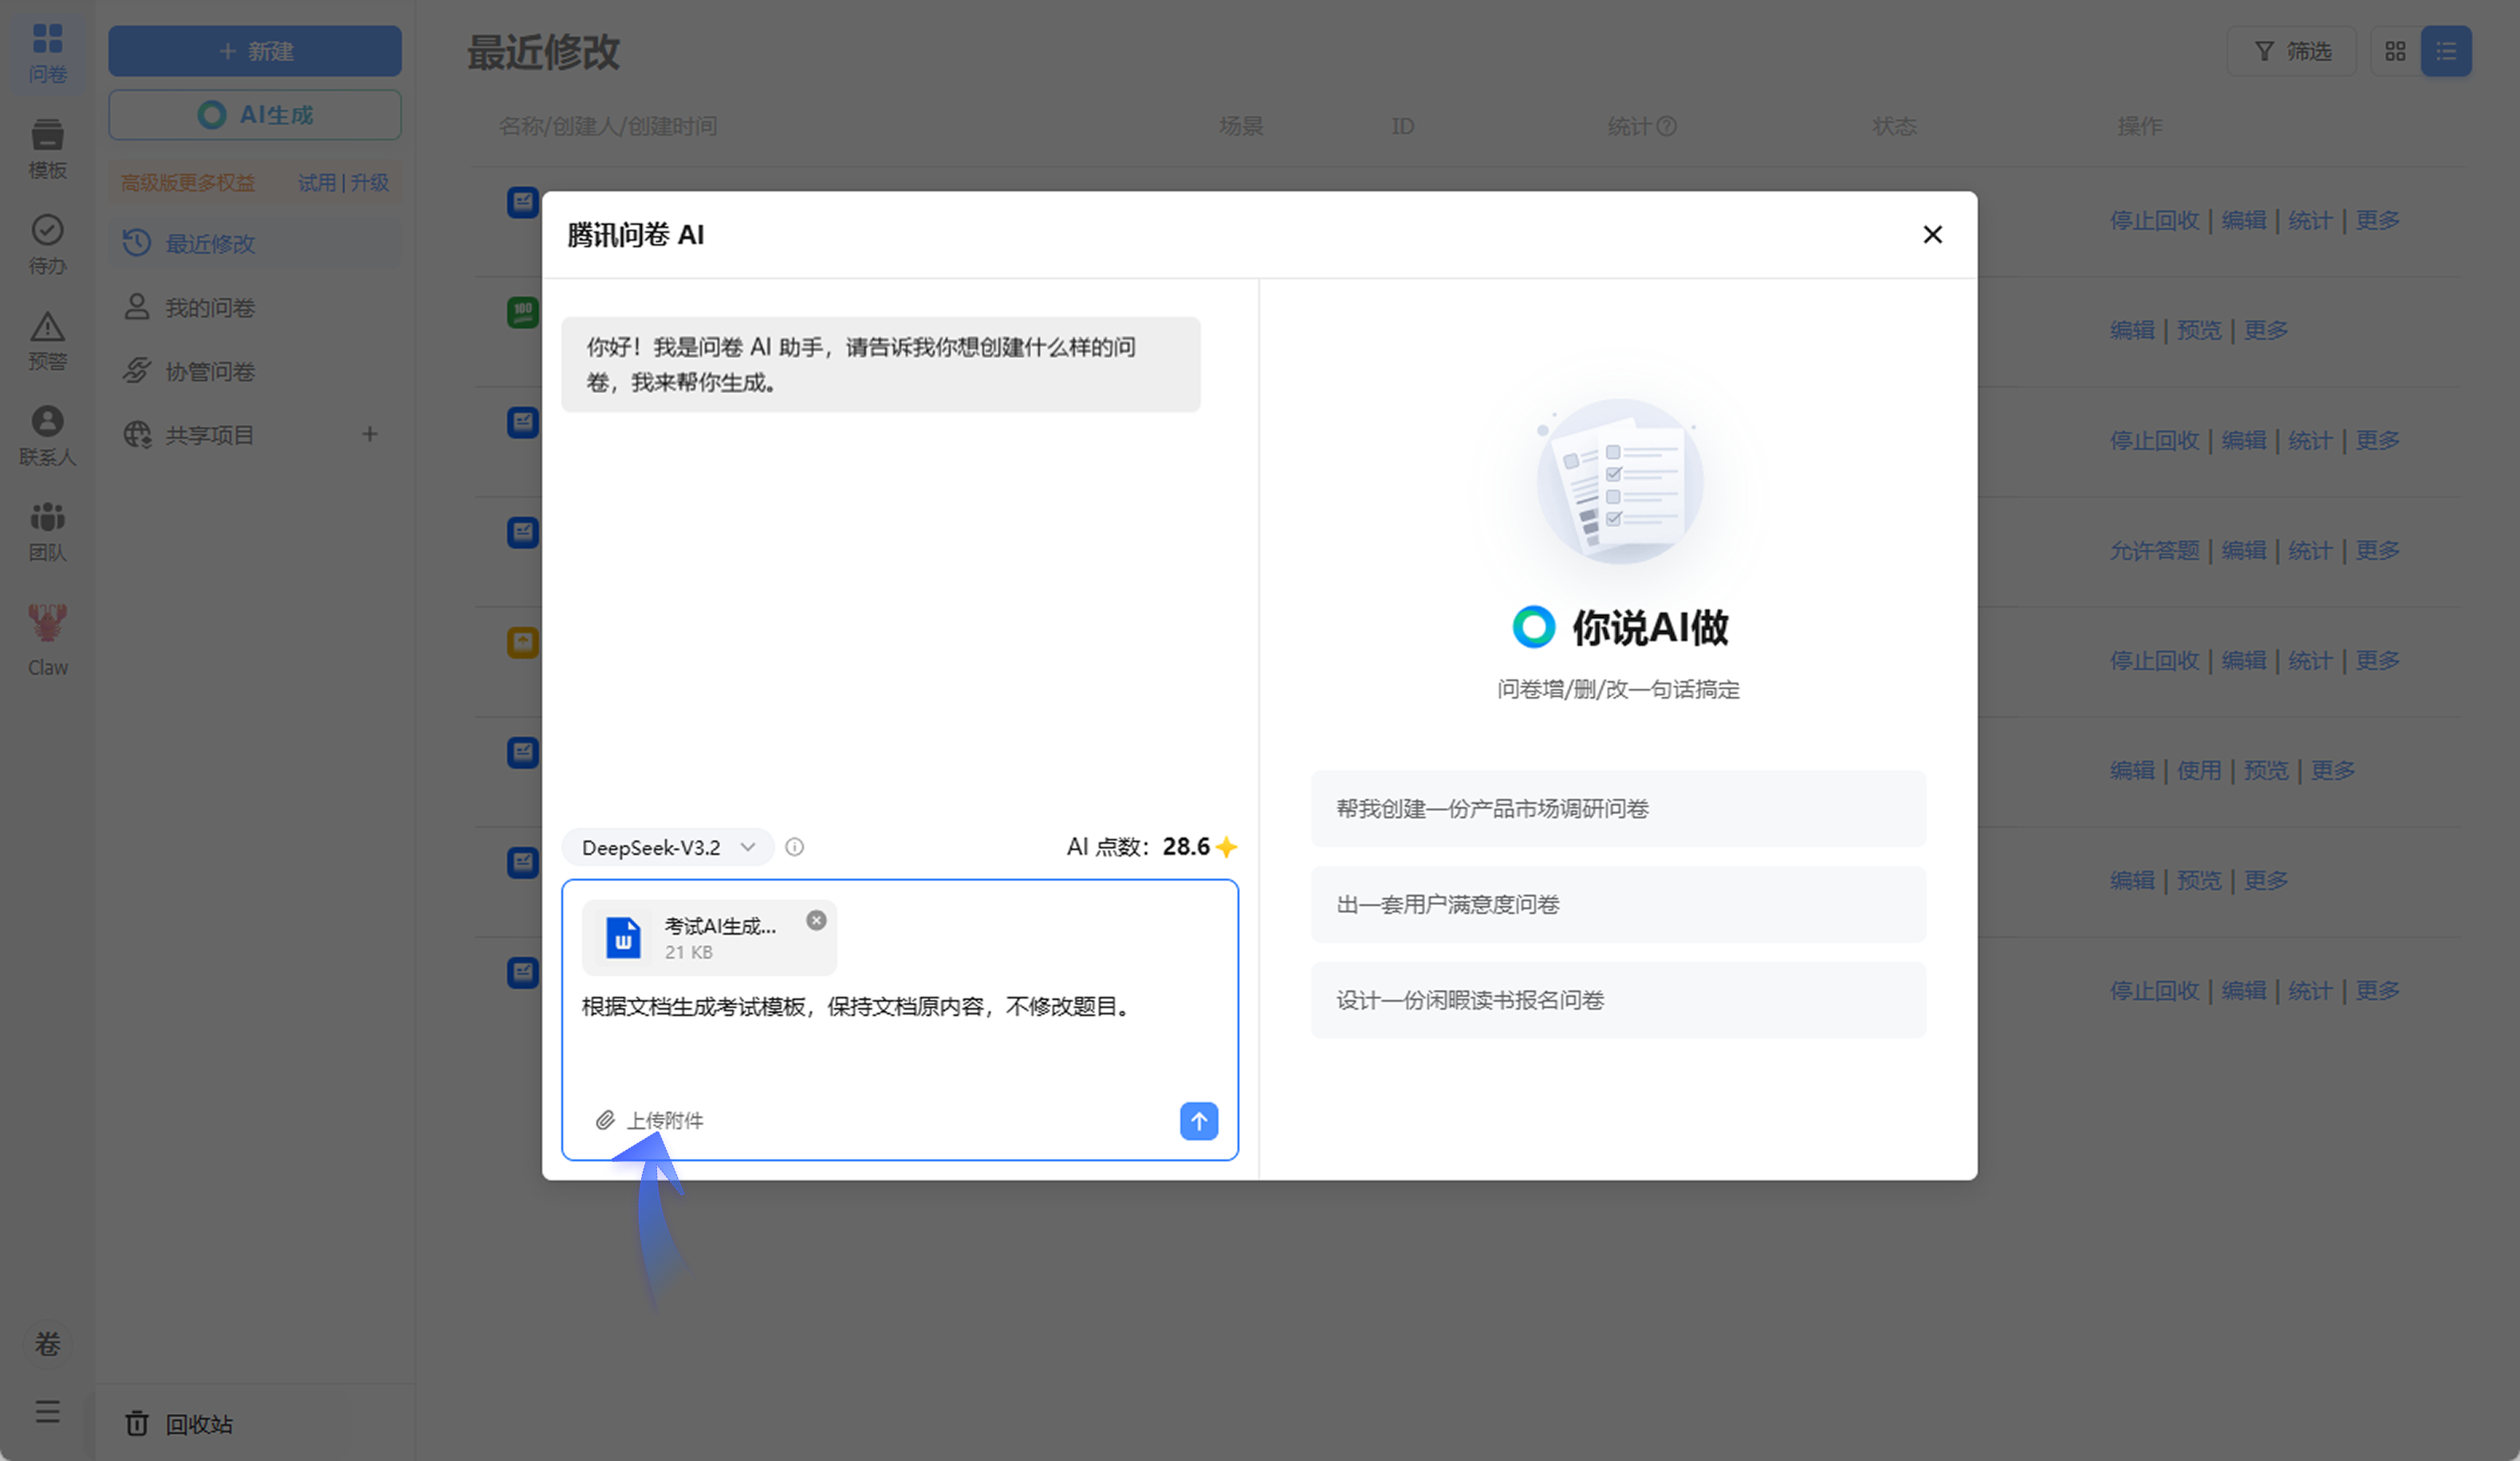Select 我的问卷 in the sidebar
Screen dimensions: 2520x1461
(255, 307)
